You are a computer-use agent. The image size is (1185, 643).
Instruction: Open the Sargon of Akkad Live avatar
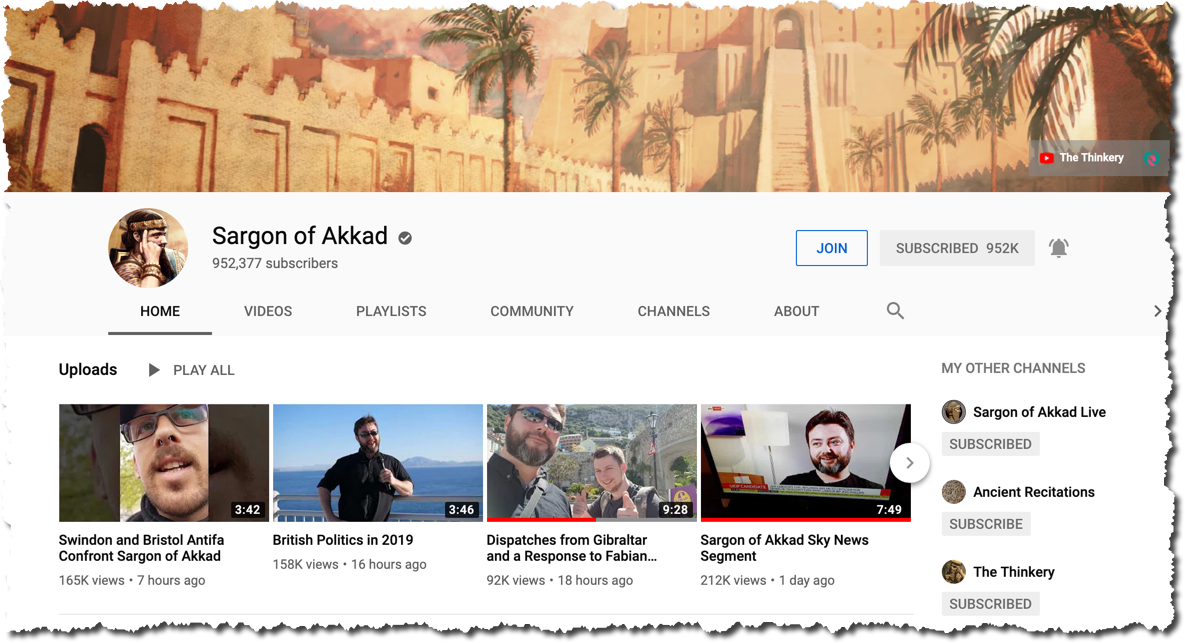[954, 412]
